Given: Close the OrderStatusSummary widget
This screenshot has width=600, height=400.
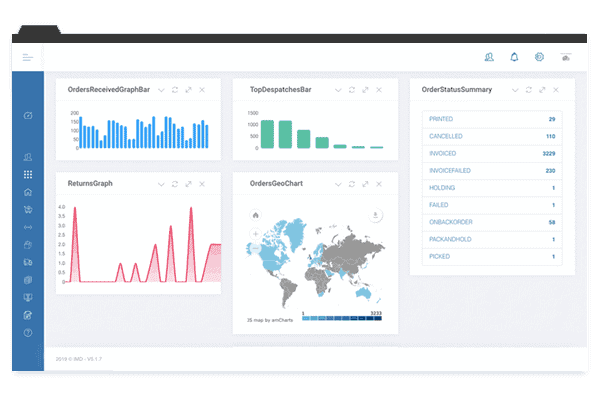Looking at the screenshot, I should pos(556,90).
